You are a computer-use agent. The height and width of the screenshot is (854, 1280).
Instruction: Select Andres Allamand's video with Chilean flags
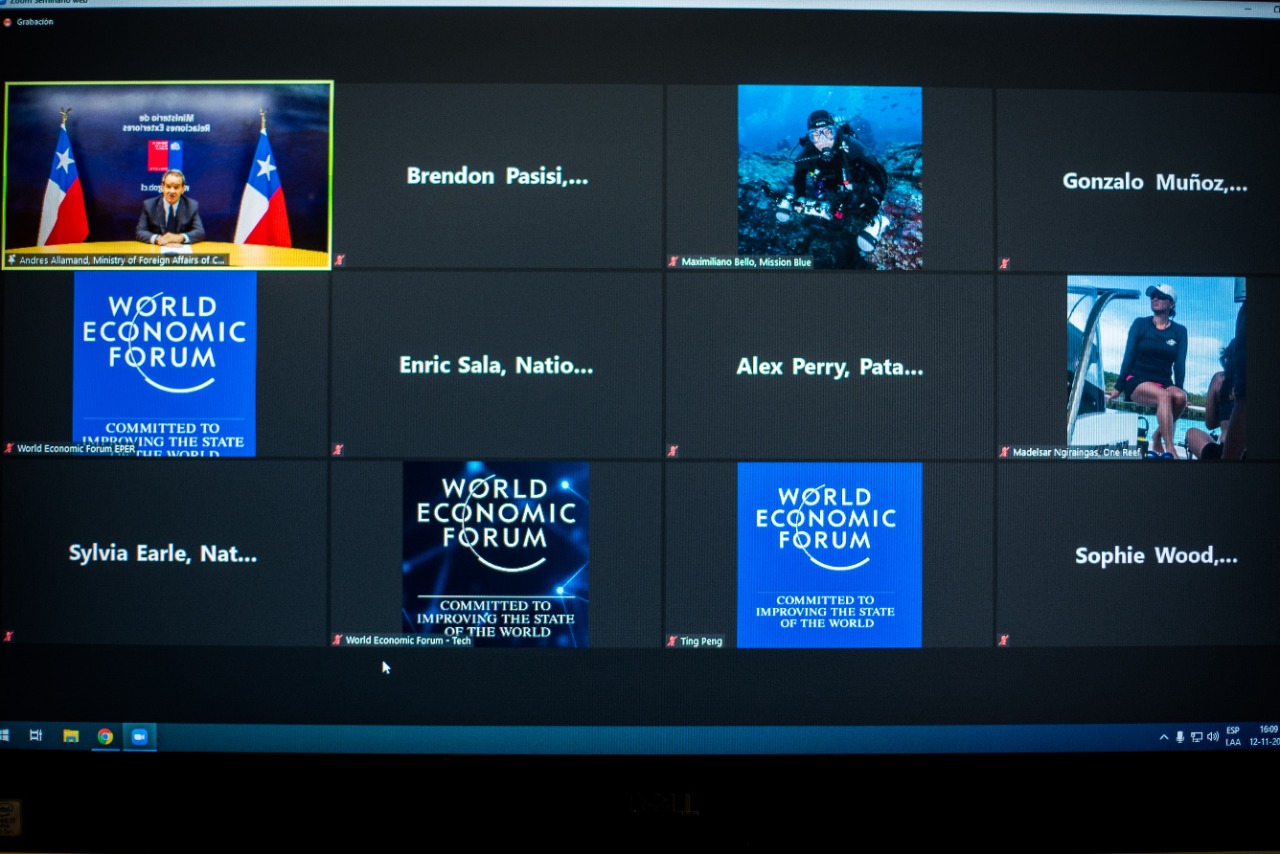pos(168,175)
